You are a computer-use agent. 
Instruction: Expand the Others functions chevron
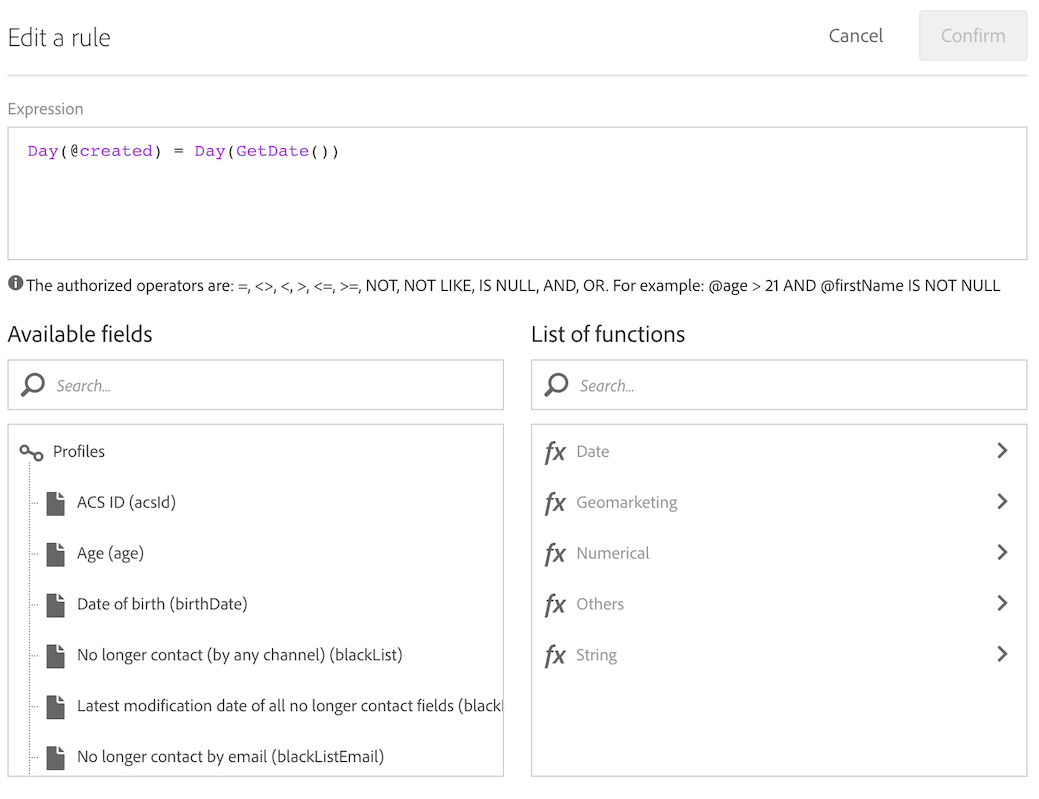(1002, 603)
